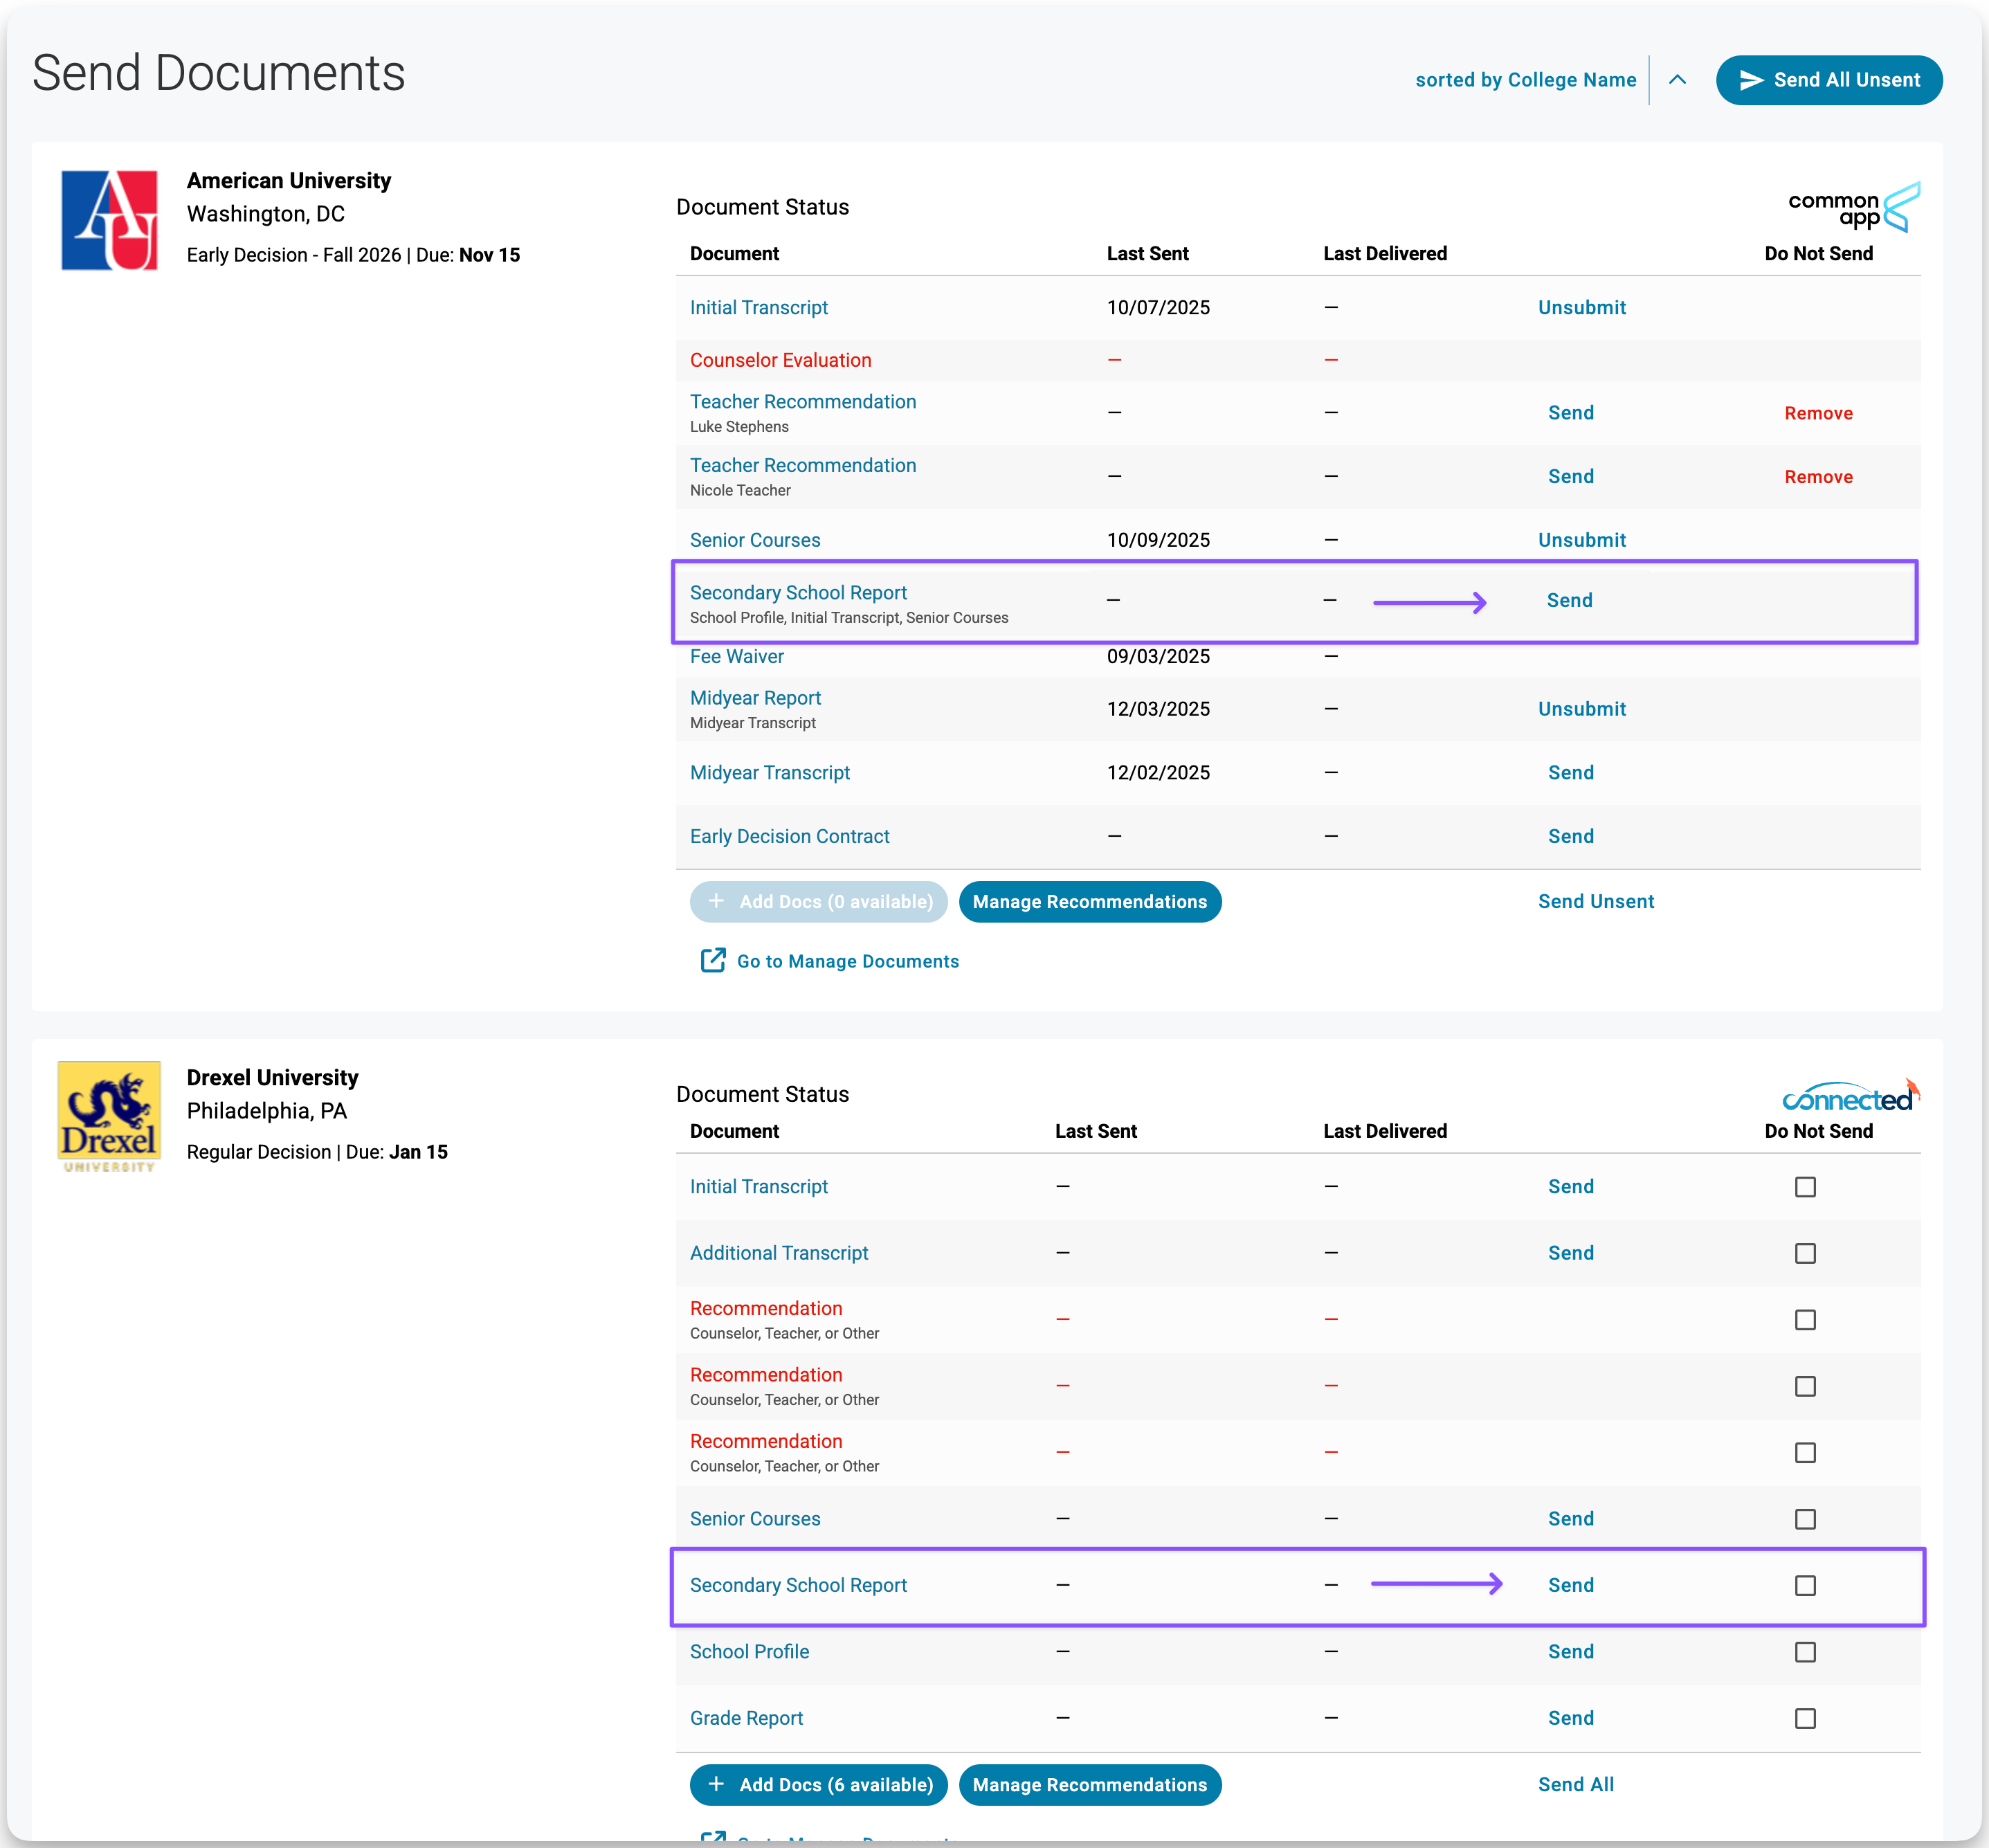The width and height of the screenshot is (1989, 1848).
Task: Open the sorted by College Name selector
Action: 1525,80
